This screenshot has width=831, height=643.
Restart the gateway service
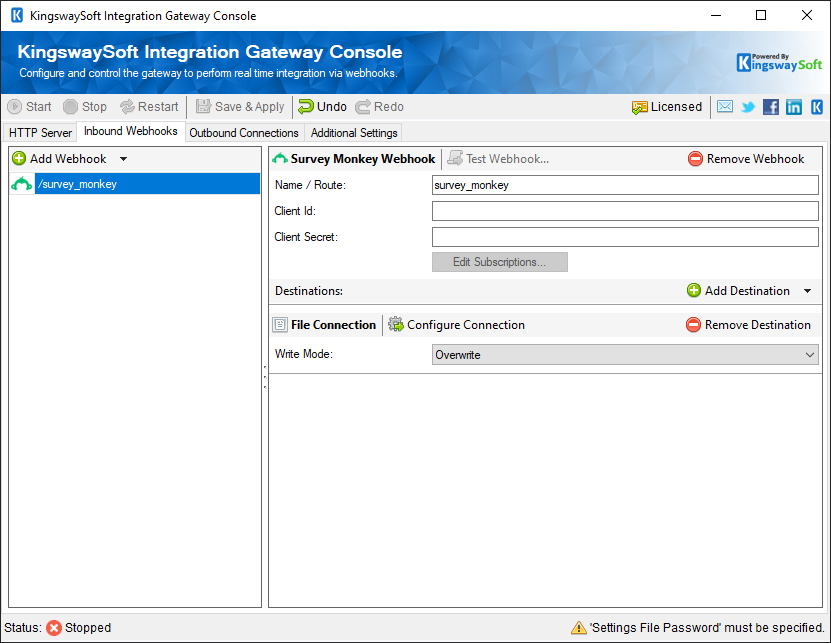pyautogui.click(x=149, y=107)
